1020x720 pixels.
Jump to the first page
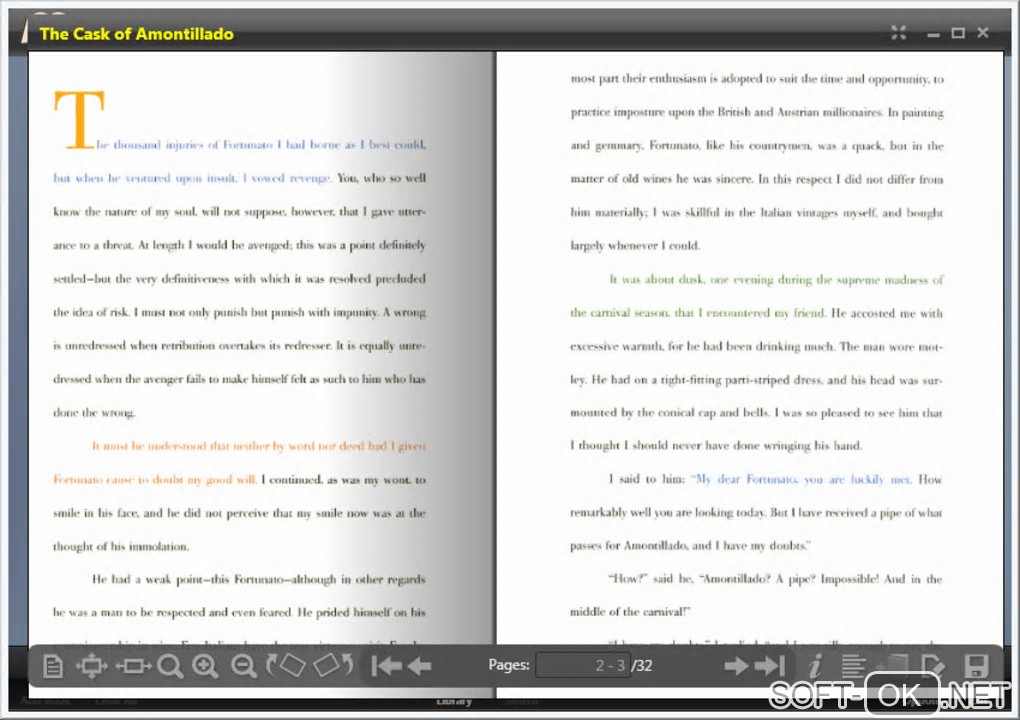point(386,666)
